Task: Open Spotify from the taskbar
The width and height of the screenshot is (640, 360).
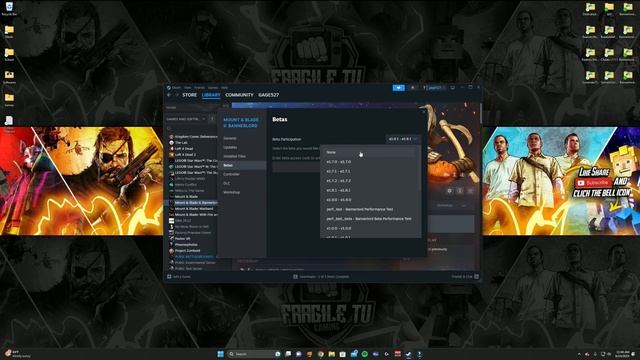Action: (364, 354)
